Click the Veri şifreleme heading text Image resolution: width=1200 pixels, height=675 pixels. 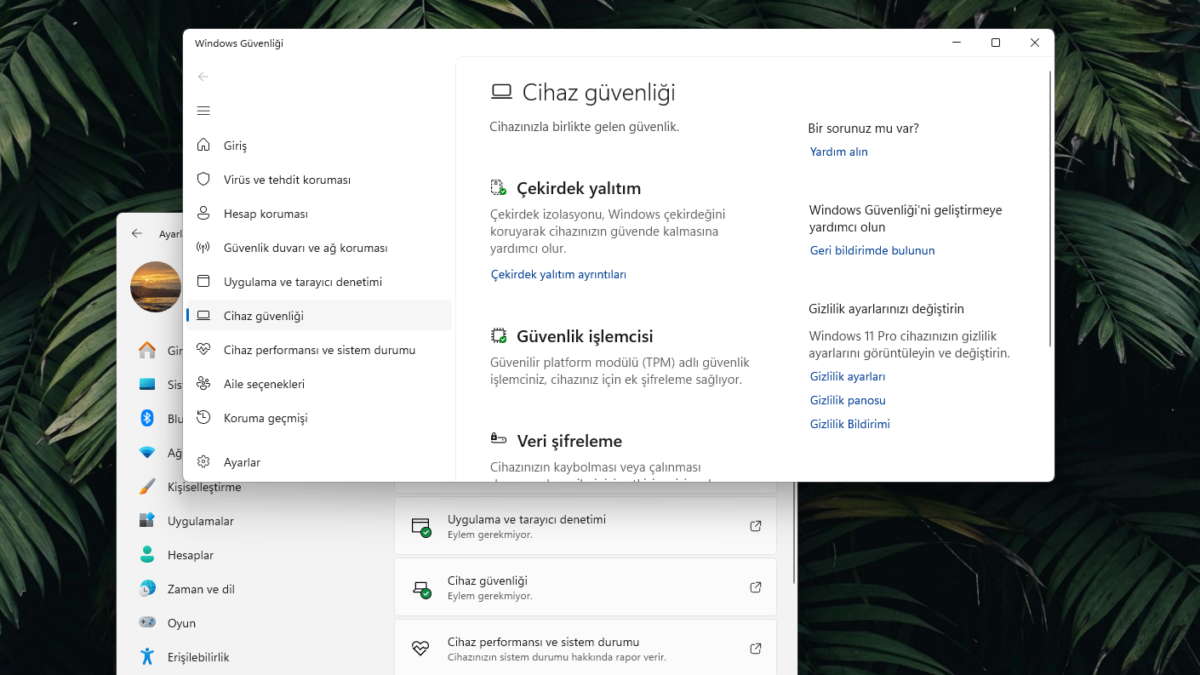point(569,441)
